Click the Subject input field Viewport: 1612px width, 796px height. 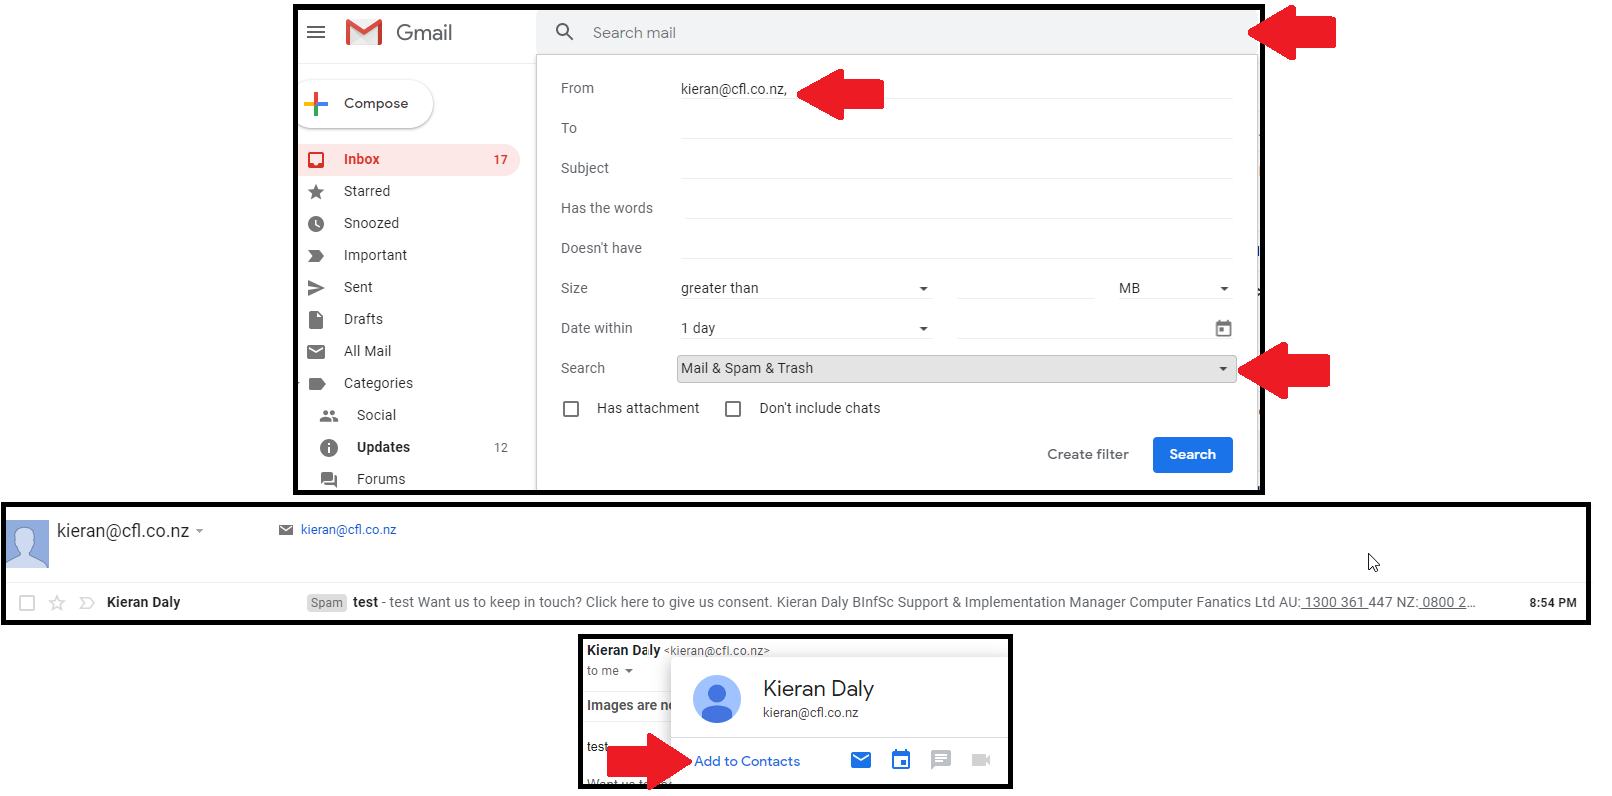pyautogui.click(x=956, y=168)
